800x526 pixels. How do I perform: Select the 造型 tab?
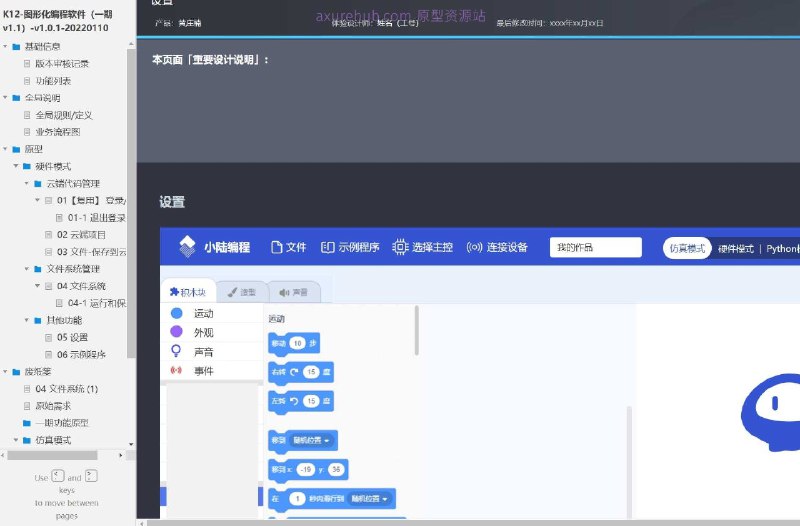point(242,292)
